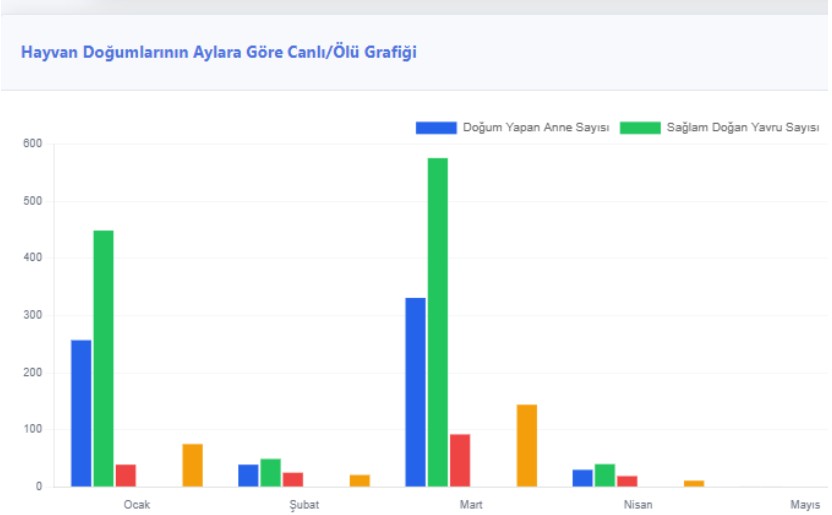Image resolution: width=832 pixels, height=515 pixels.
Task: Select the green bar for Şubat
Action: (x=271, y=473)
